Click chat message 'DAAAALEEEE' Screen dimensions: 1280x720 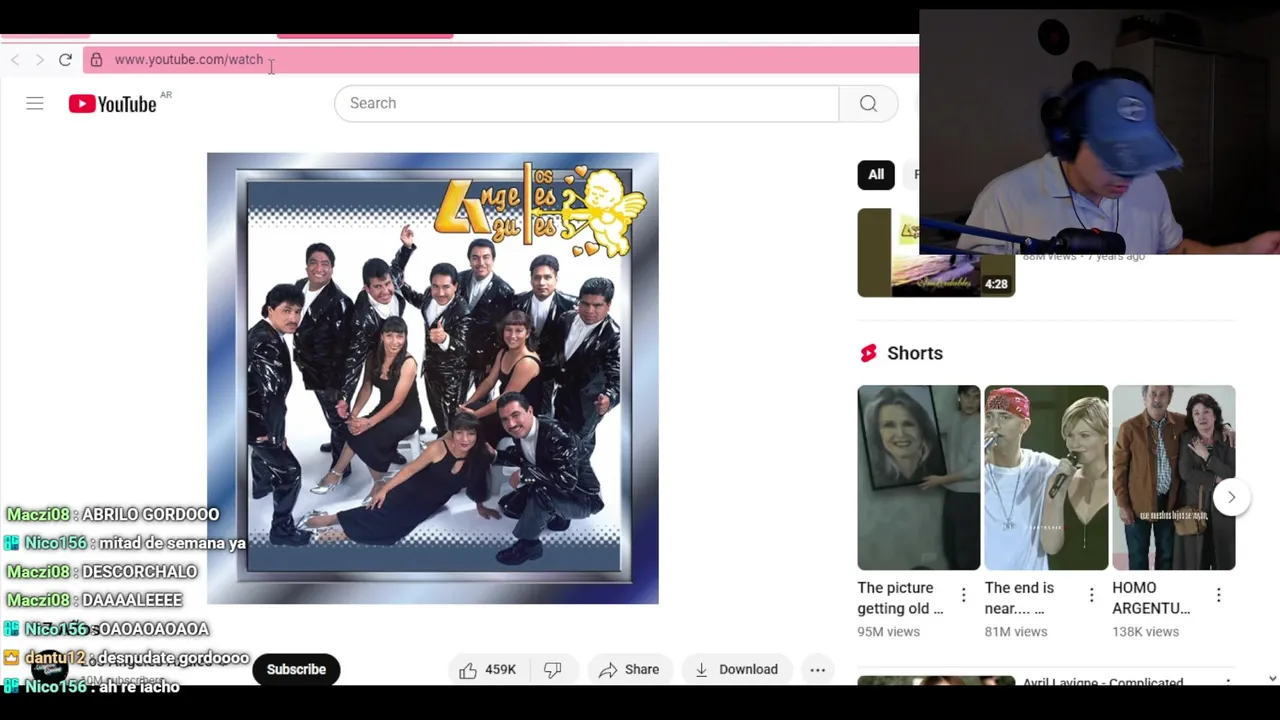[132, 600]
